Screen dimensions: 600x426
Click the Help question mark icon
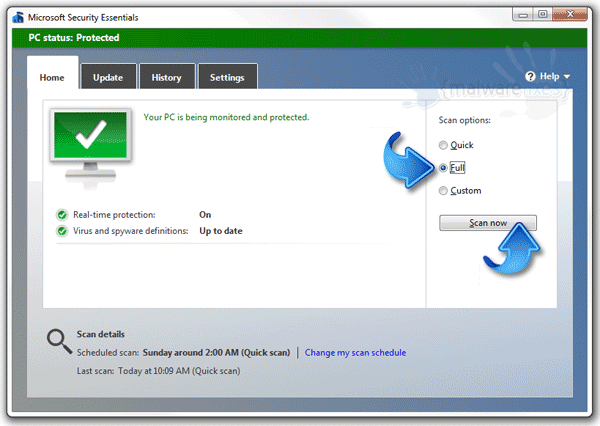530,77
